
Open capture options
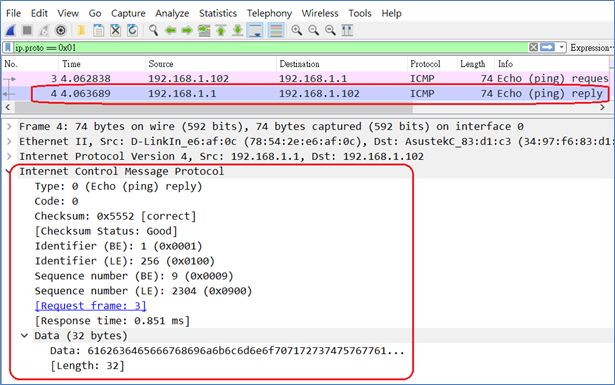point(61,30)
